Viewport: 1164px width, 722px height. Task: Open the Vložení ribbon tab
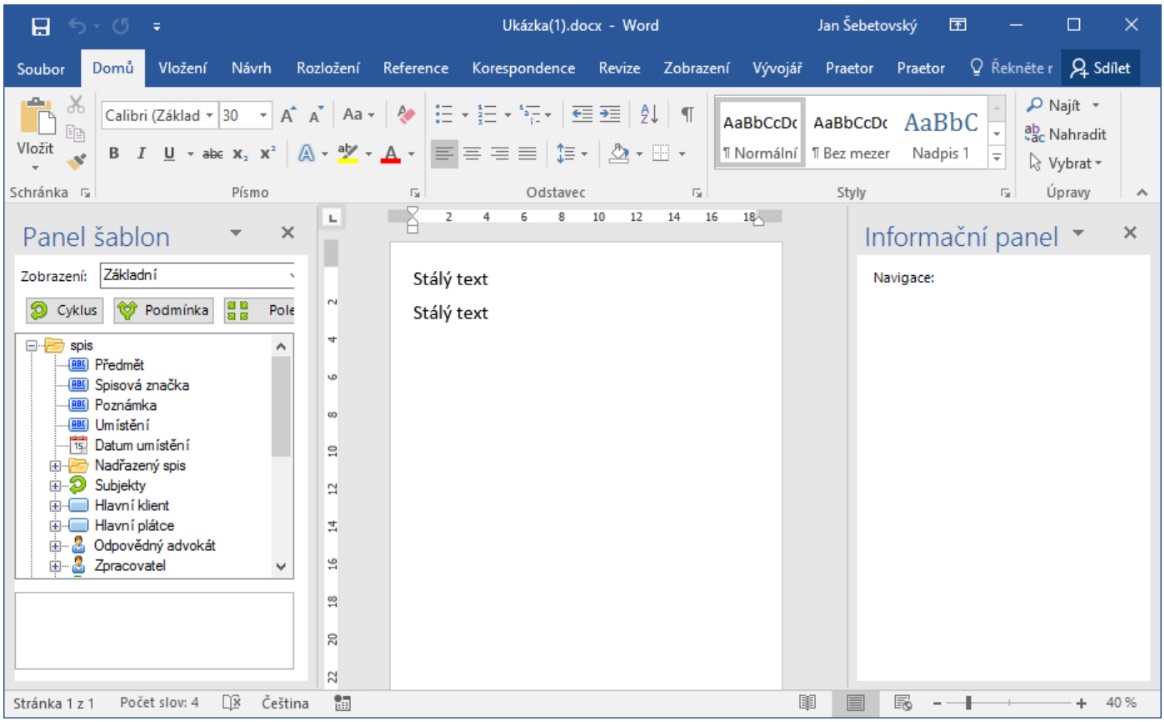pos(183,68)
